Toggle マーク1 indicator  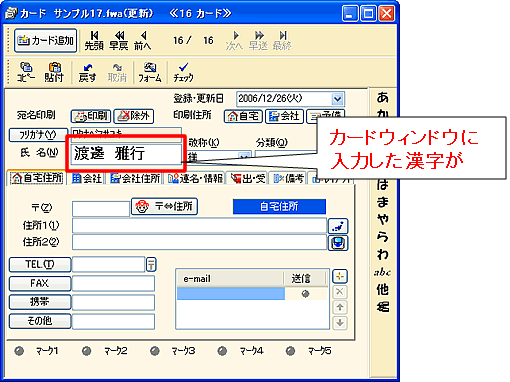19,351
